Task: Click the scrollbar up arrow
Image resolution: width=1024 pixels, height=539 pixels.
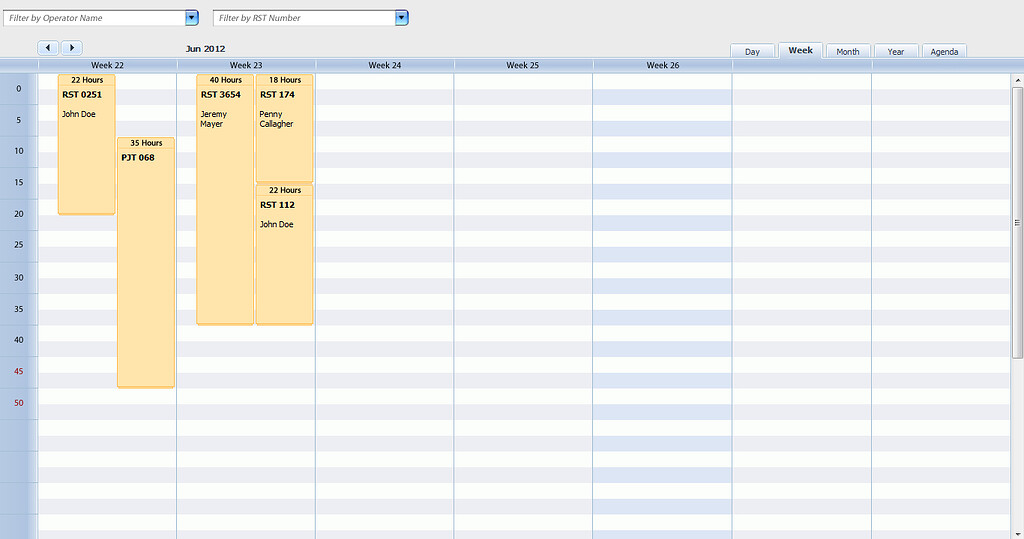Action: 1017,80
